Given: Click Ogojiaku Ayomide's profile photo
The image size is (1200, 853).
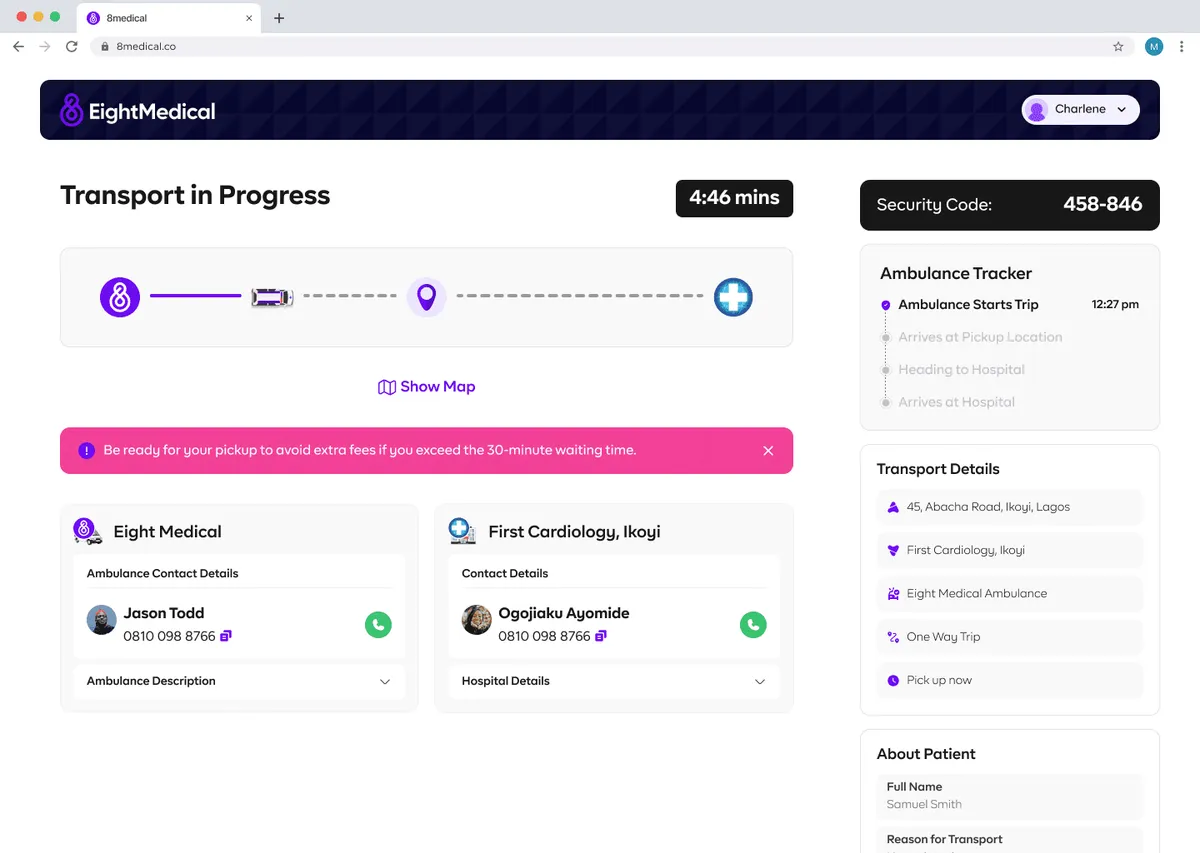Looking at the screenshot, I should coord(476,620).
